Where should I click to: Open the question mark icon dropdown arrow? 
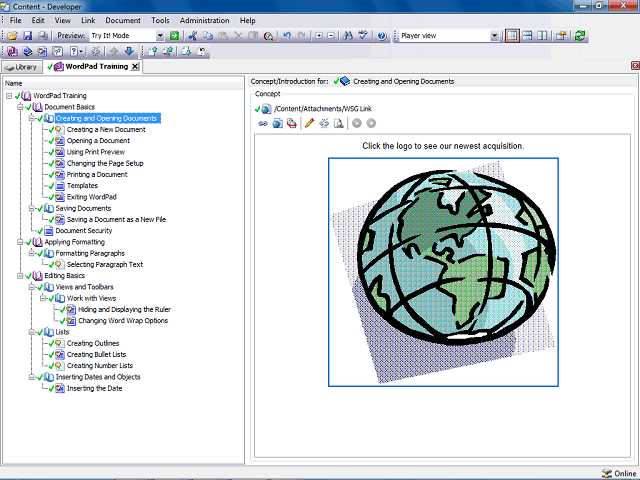(x=81, y=51)
